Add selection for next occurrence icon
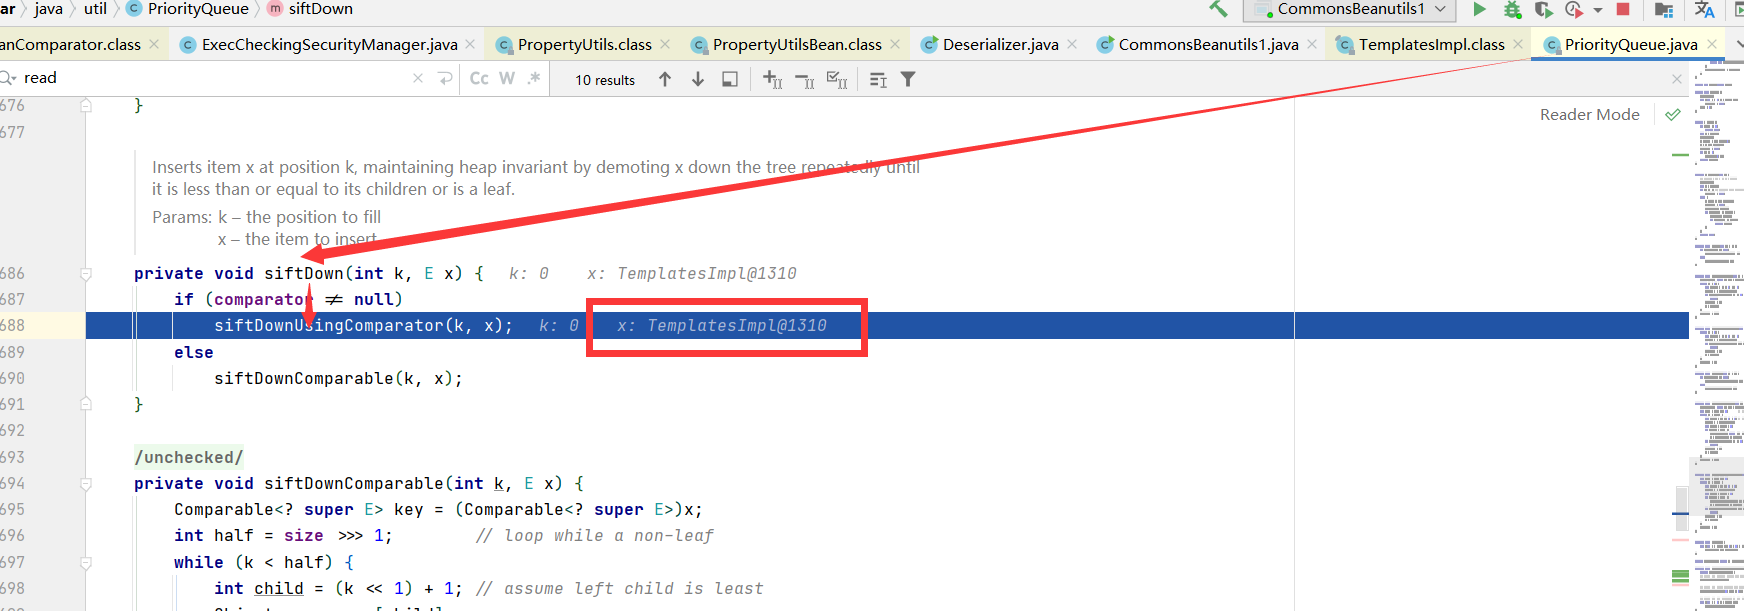Viewport: 1744px width, 611px height. [x=773, y=79]
